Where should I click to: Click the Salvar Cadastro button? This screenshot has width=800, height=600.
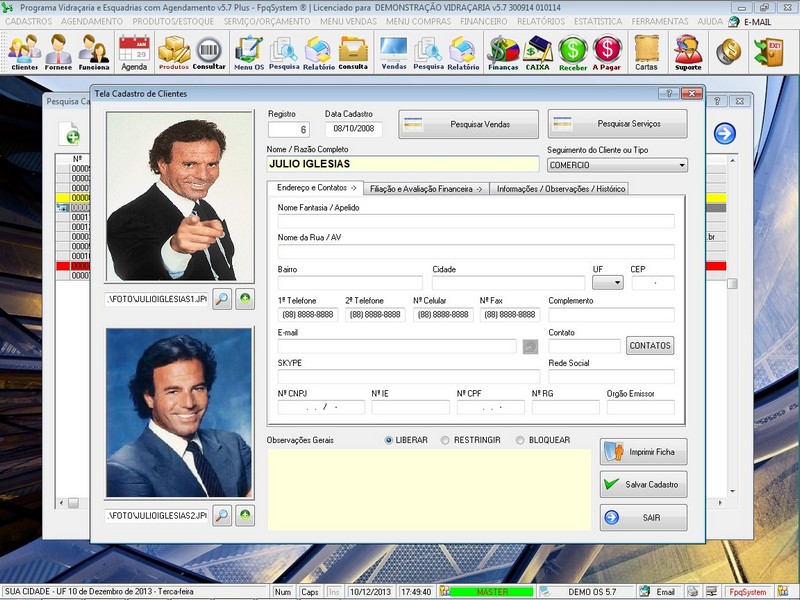(642, 484)
